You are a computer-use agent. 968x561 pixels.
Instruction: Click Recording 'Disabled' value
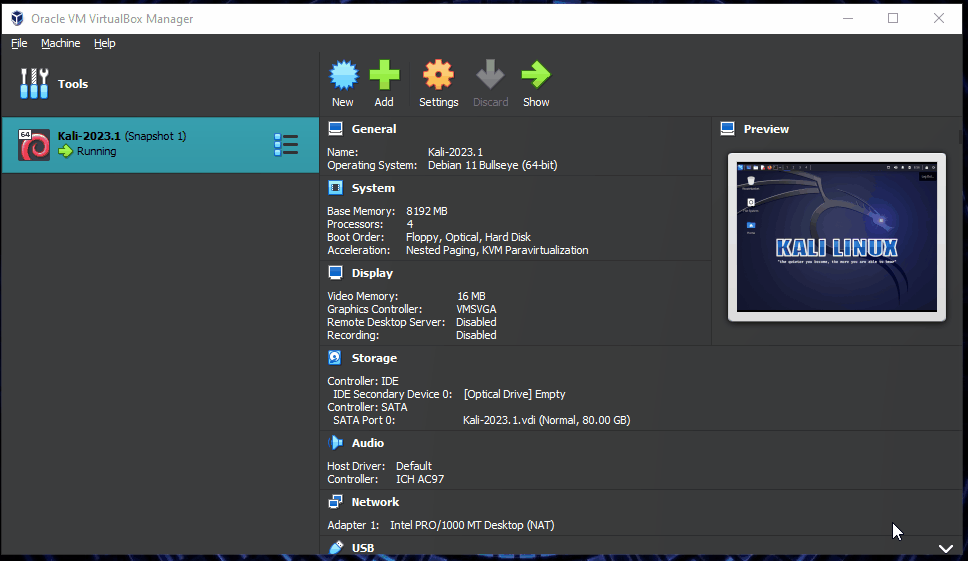tap(476, 335)
